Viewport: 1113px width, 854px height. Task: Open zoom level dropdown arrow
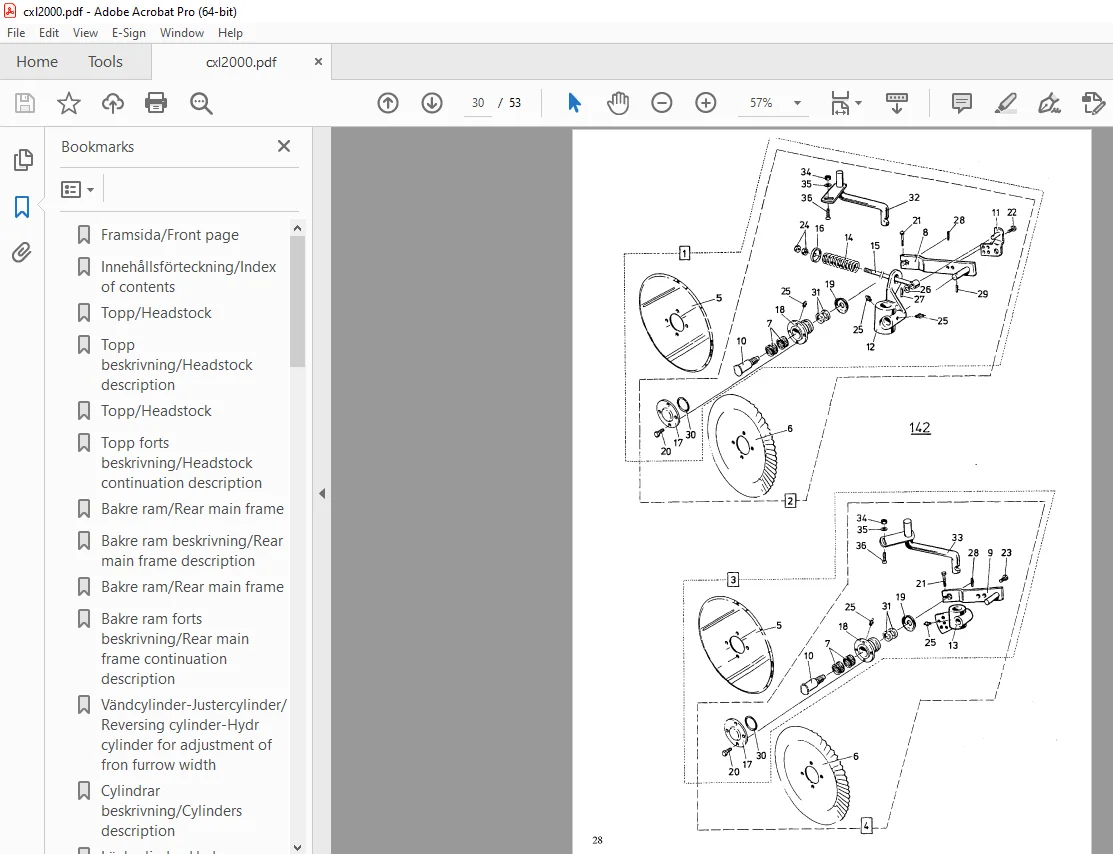[797, 103]
